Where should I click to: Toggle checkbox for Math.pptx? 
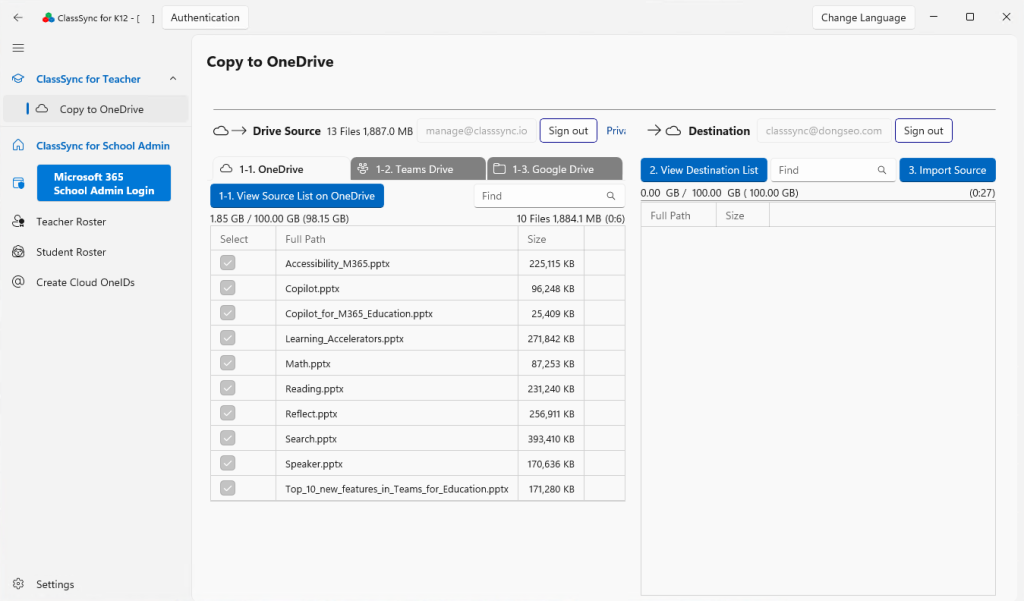pyautogui.click(x=227, y=363)
